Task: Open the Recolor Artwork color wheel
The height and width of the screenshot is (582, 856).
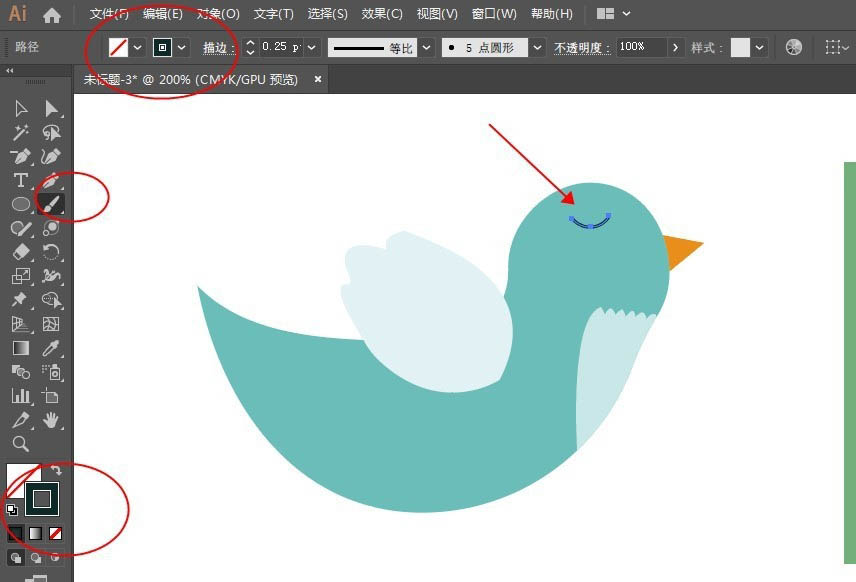Action: [793, 47]
